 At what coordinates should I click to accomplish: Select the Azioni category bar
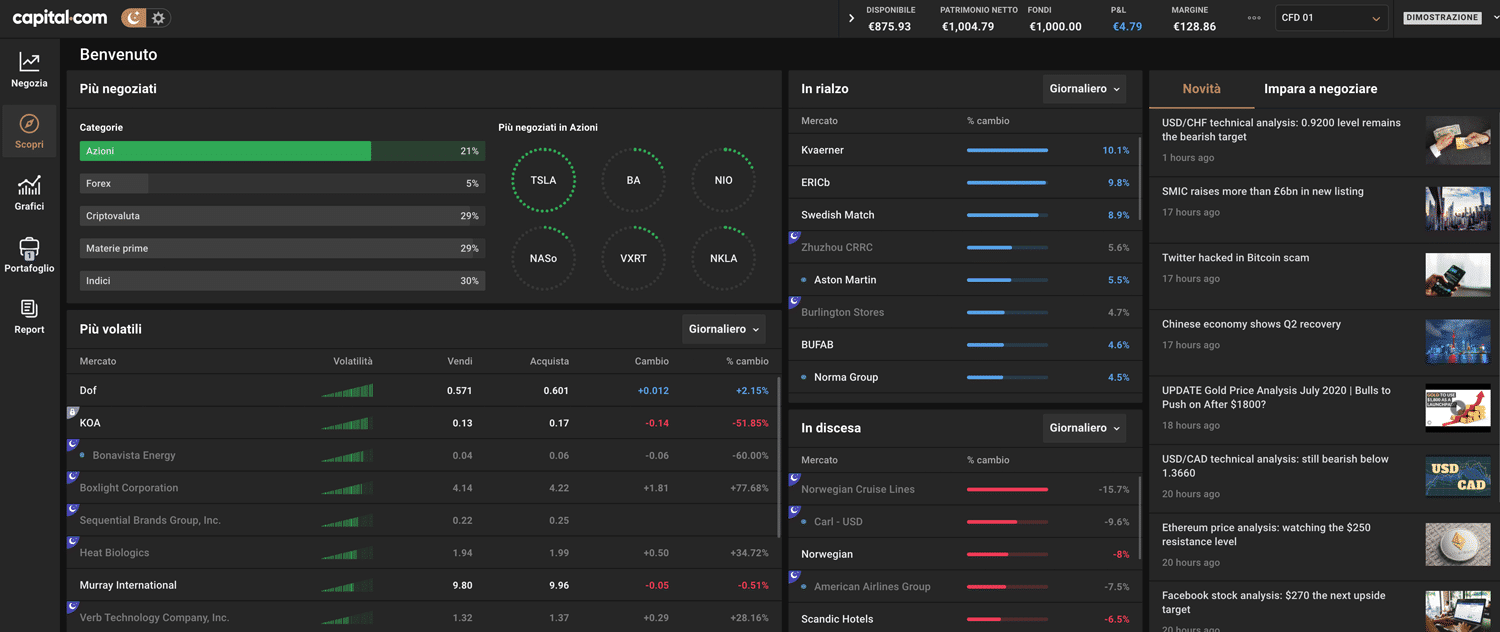(x=282, y=151)
